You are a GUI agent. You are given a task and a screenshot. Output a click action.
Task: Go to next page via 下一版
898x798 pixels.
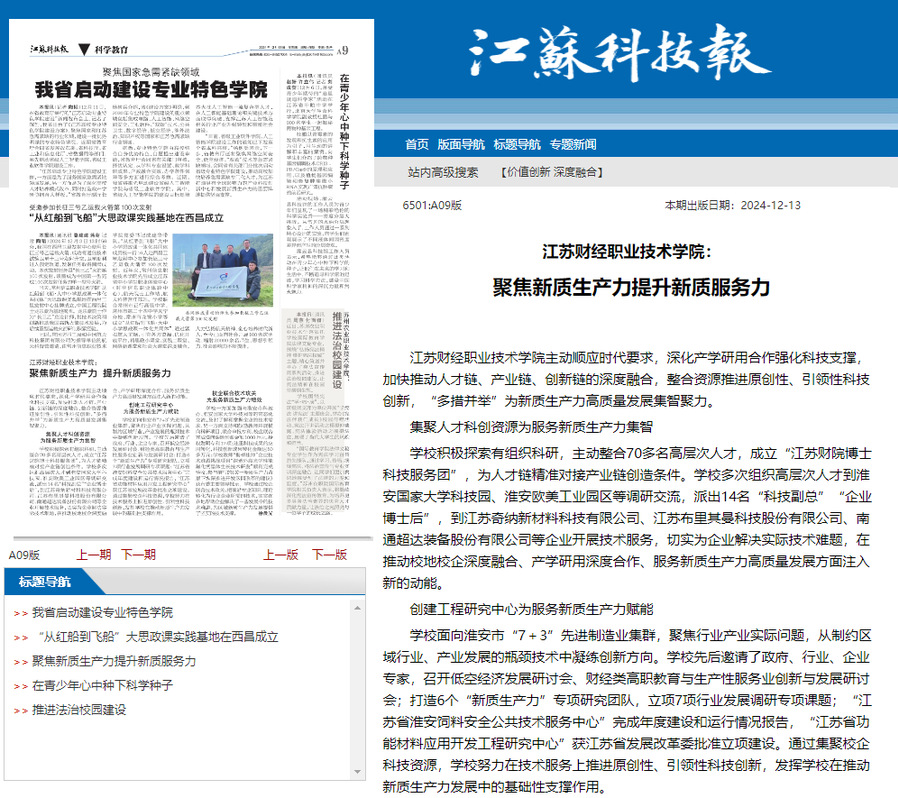329,555
